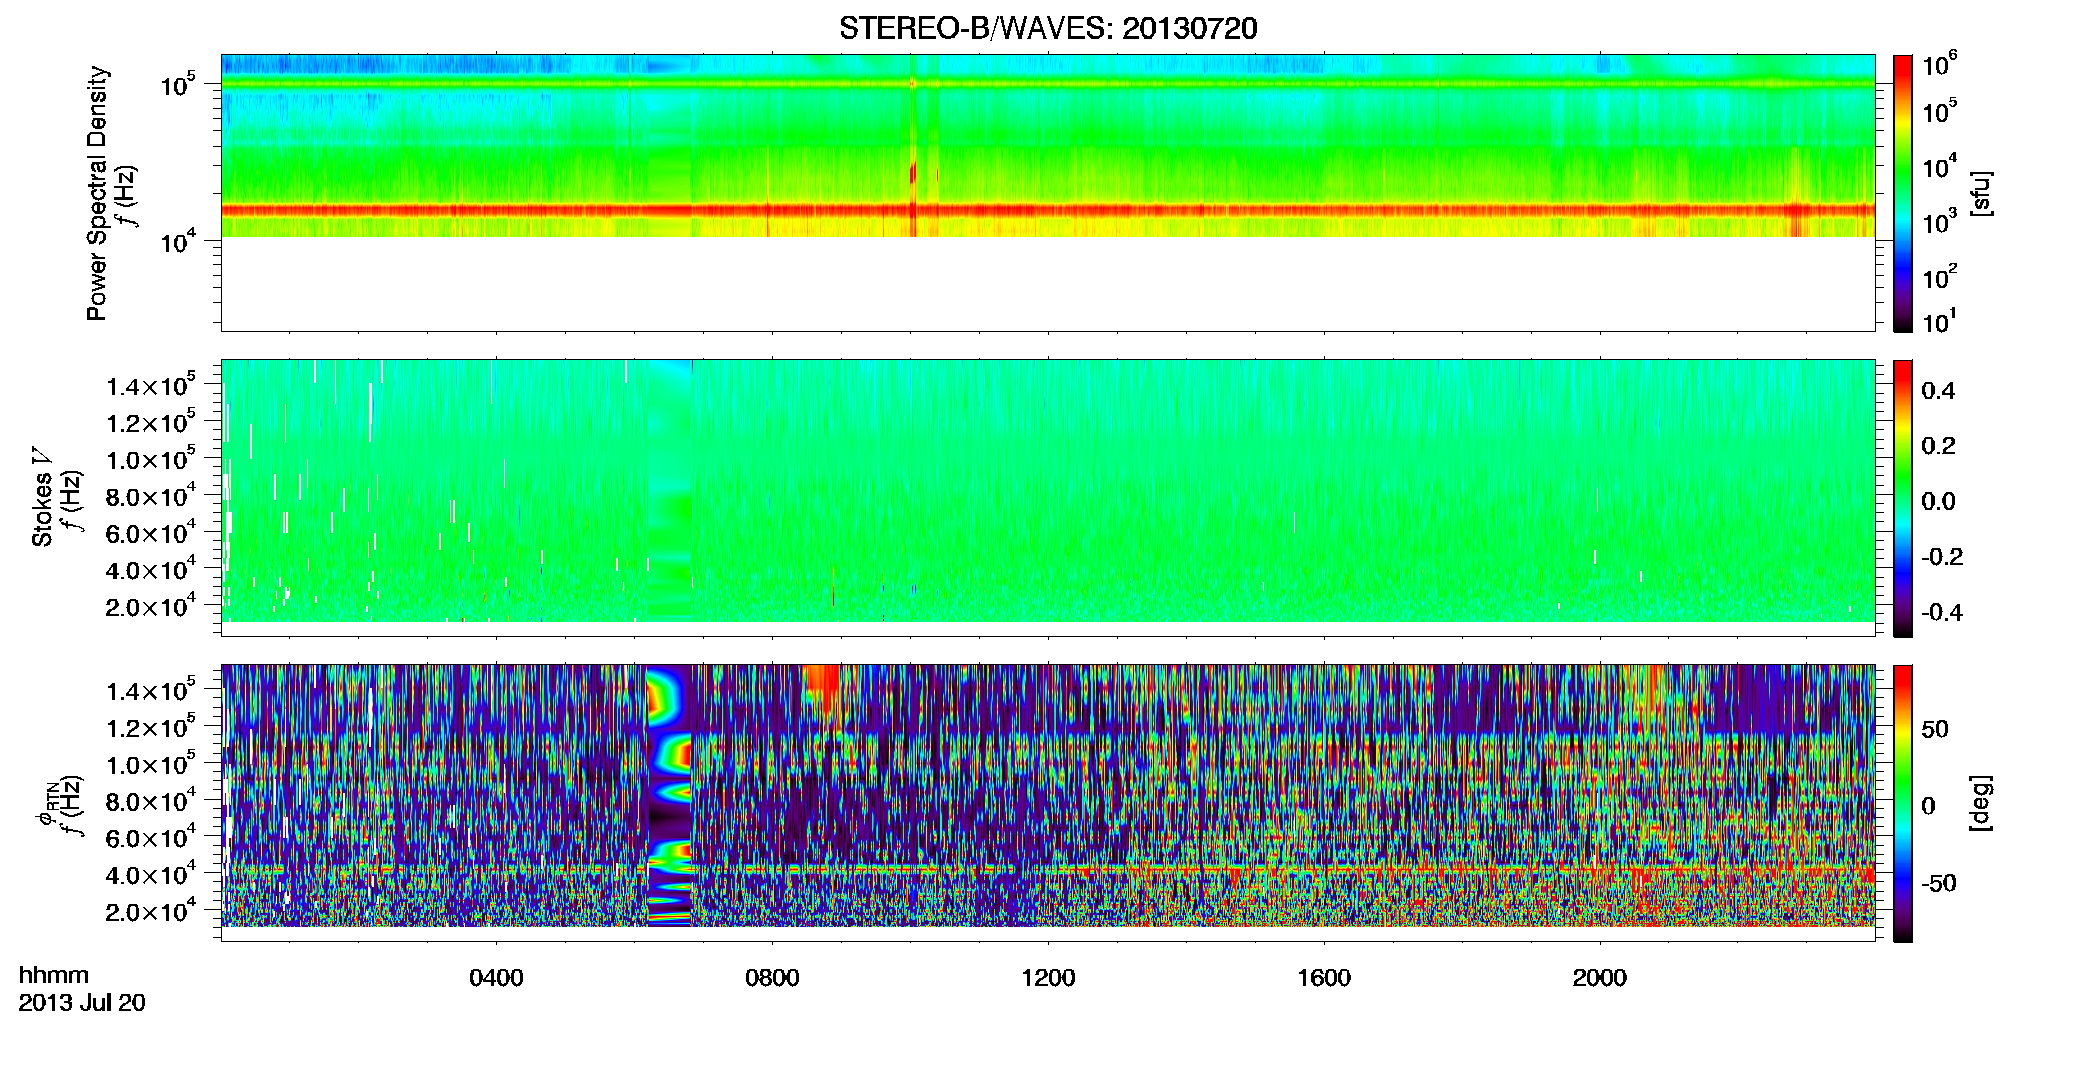2096x1080 pixels.
Task: Click the plot title STEREO-B/WAVES: 20130720
Action: coord(1048,28)
